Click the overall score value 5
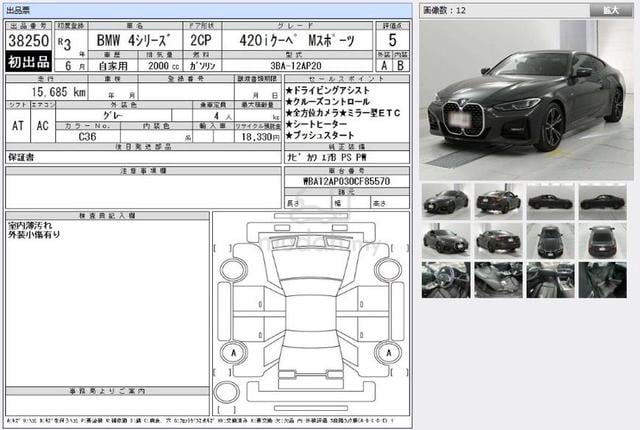 point(392,40)
